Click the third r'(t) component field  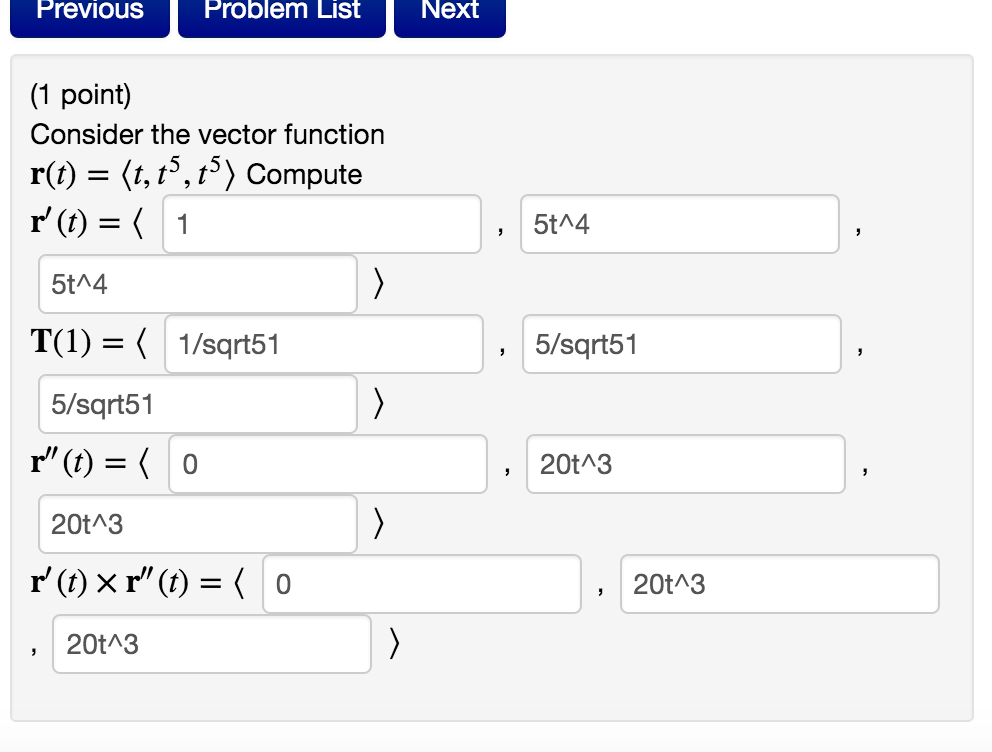coord(196,284)
